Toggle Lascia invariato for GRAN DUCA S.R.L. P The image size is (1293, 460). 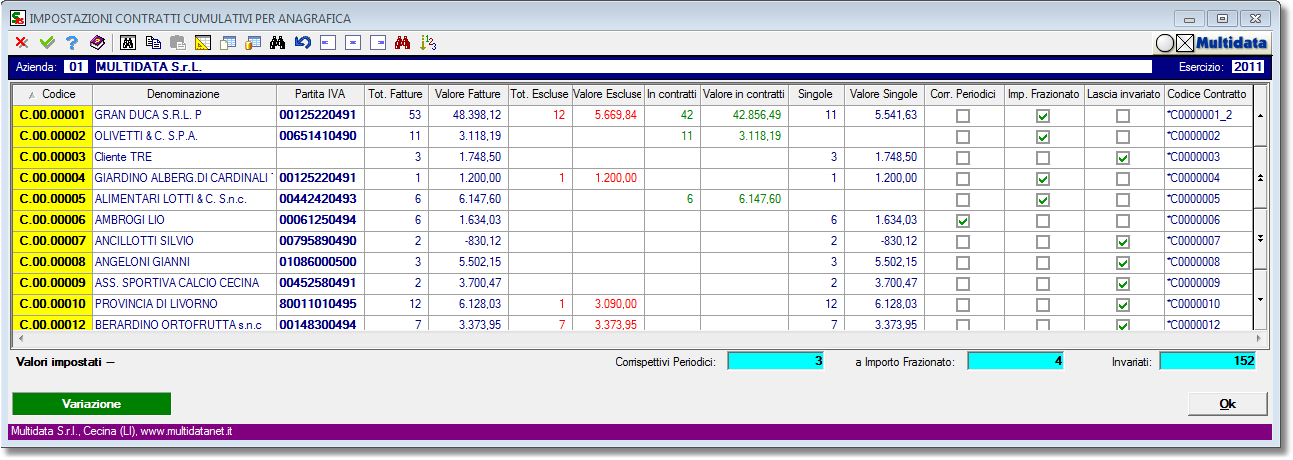tap(1123, 116)
